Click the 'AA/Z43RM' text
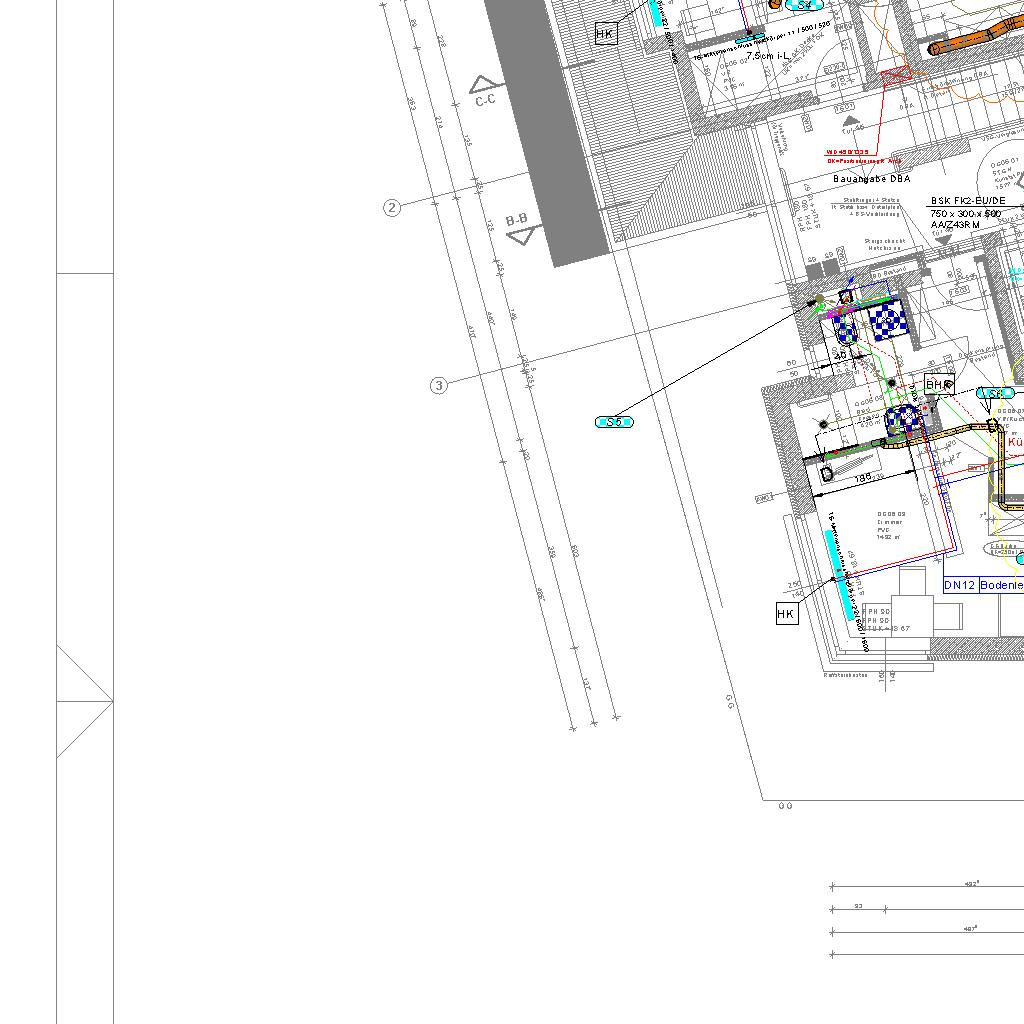 (x=955, y=225)
